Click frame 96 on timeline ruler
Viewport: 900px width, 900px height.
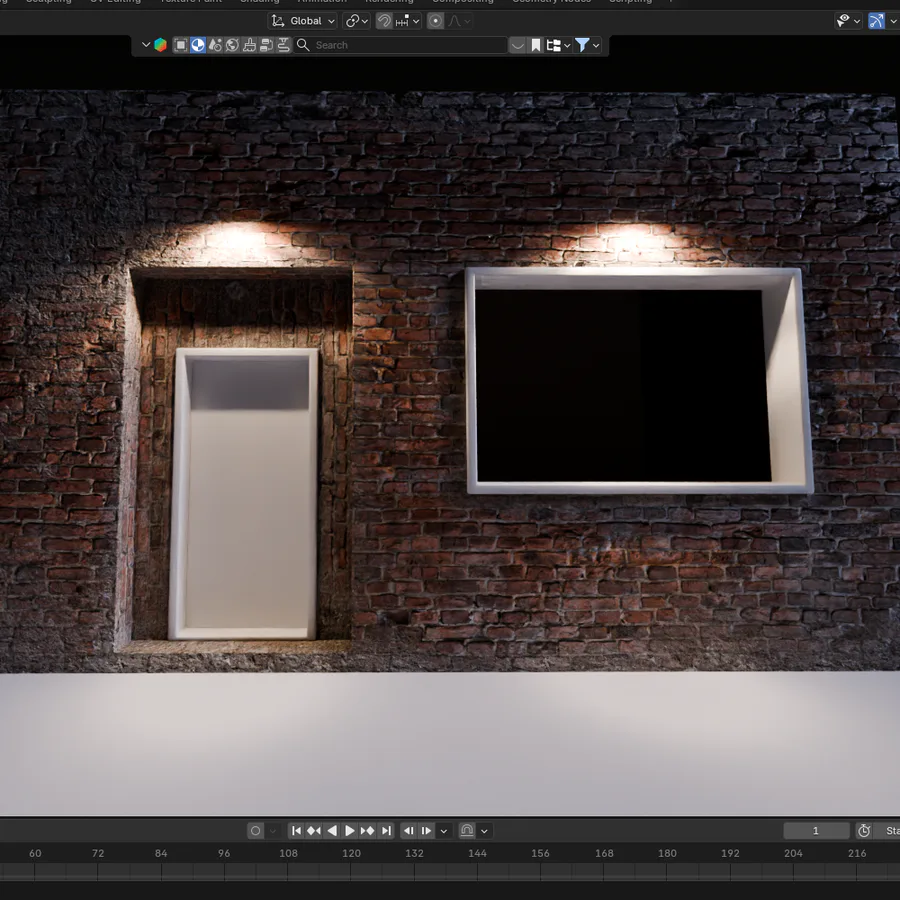[224, 853]
